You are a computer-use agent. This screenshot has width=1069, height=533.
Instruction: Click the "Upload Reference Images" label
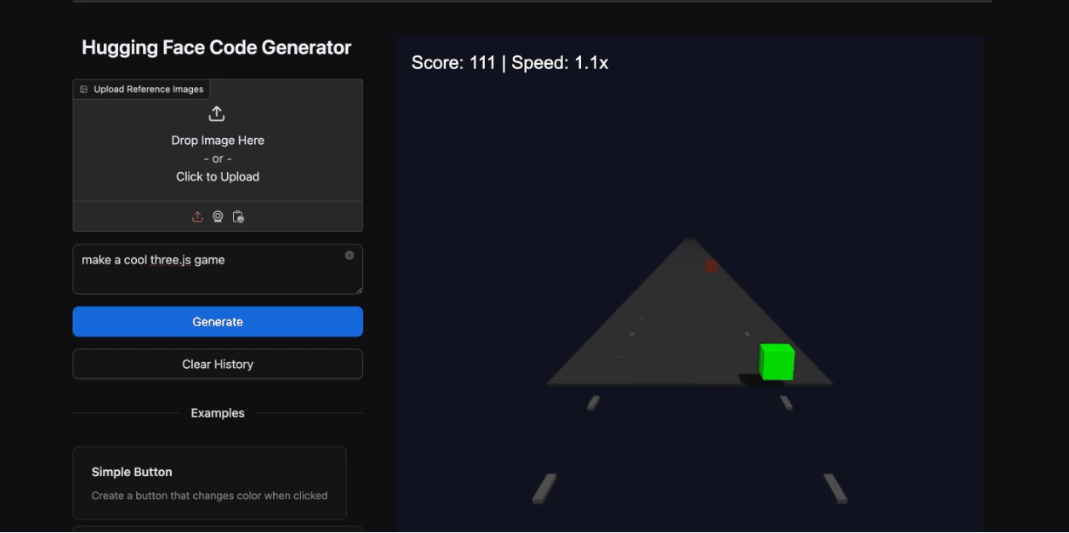tap(148, 89)
